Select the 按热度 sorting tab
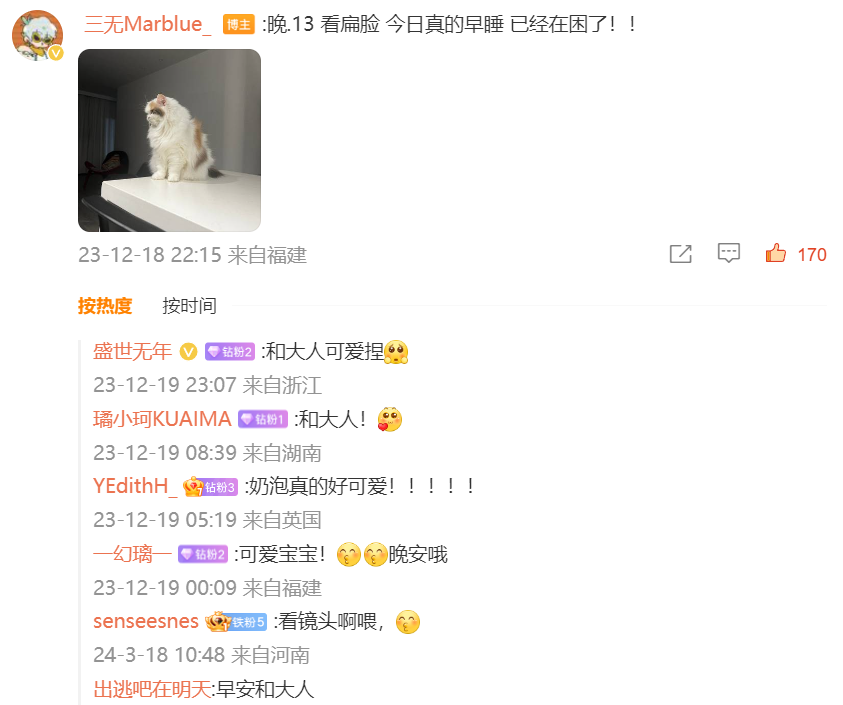 pyautogui.click(x=105, y=305)
